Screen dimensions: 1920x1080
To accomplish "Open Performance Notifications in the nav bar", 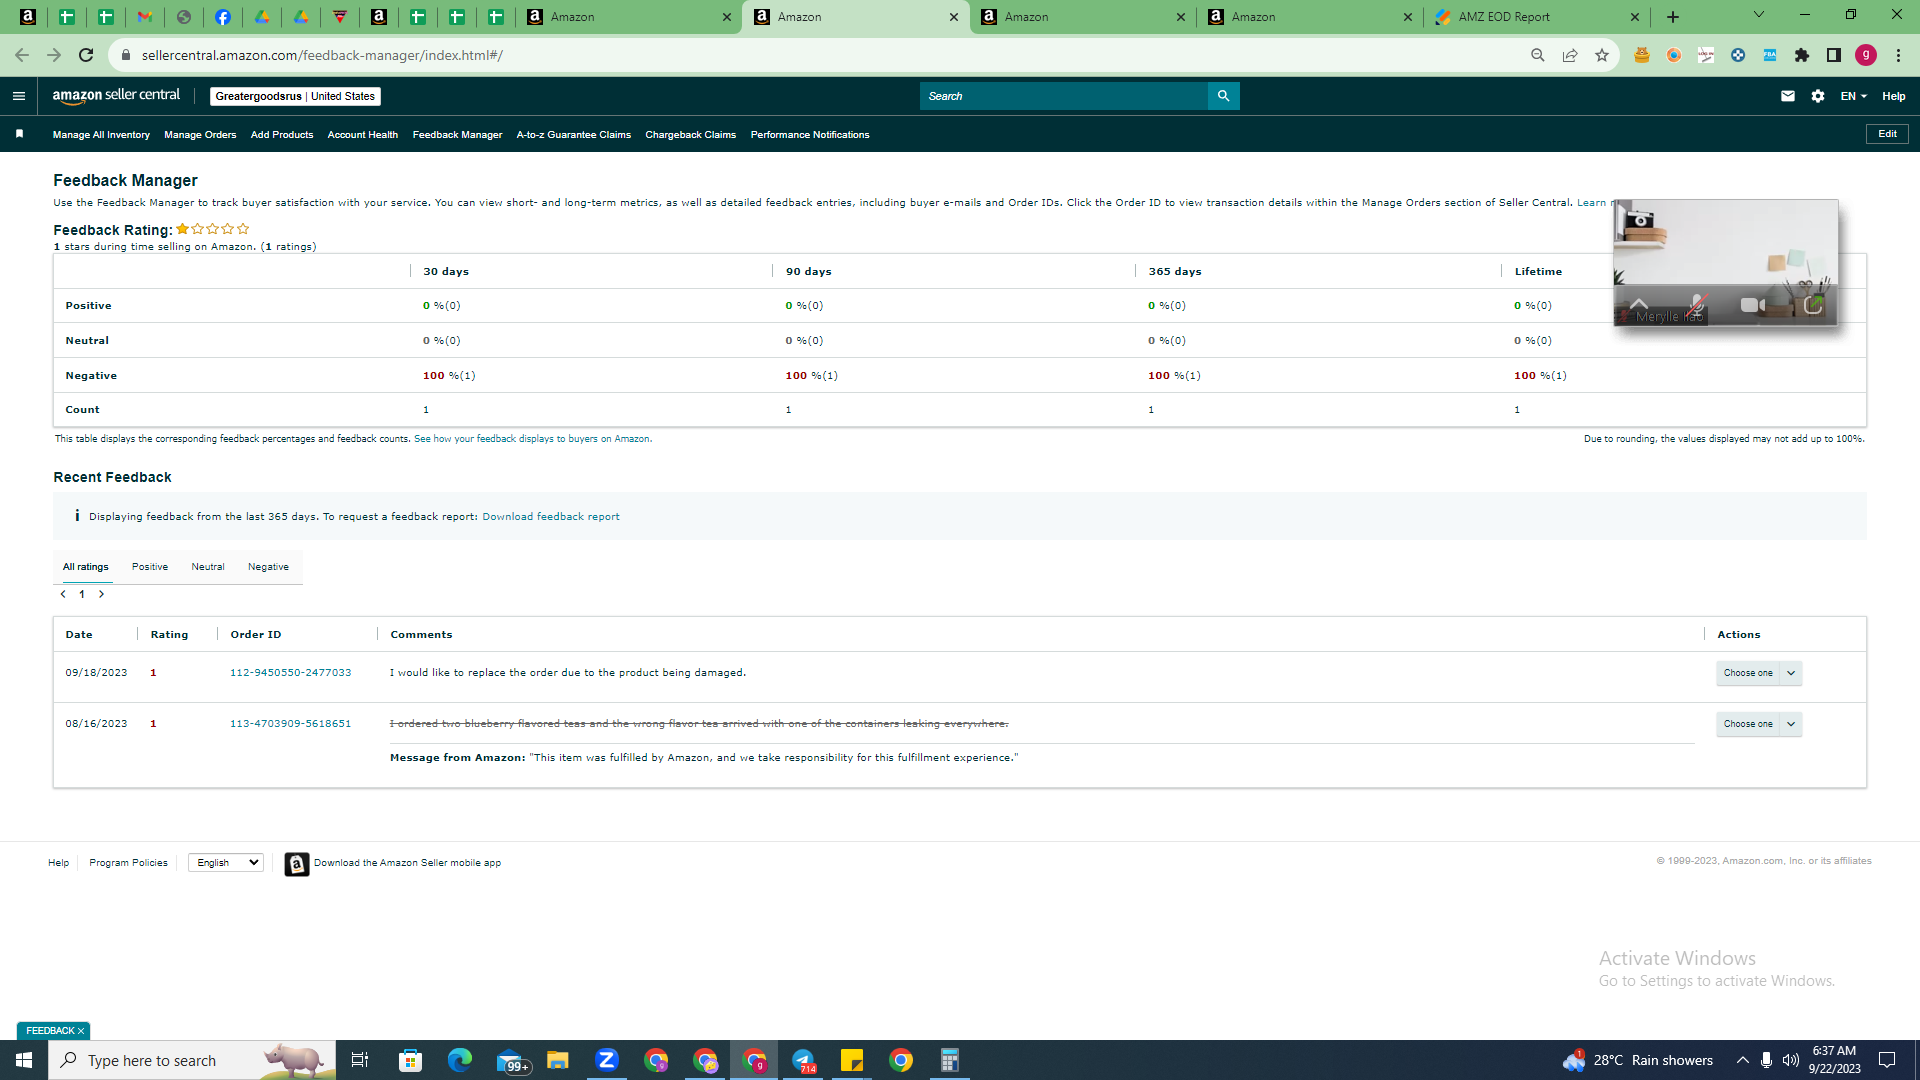I will click(x=810, y=135).
